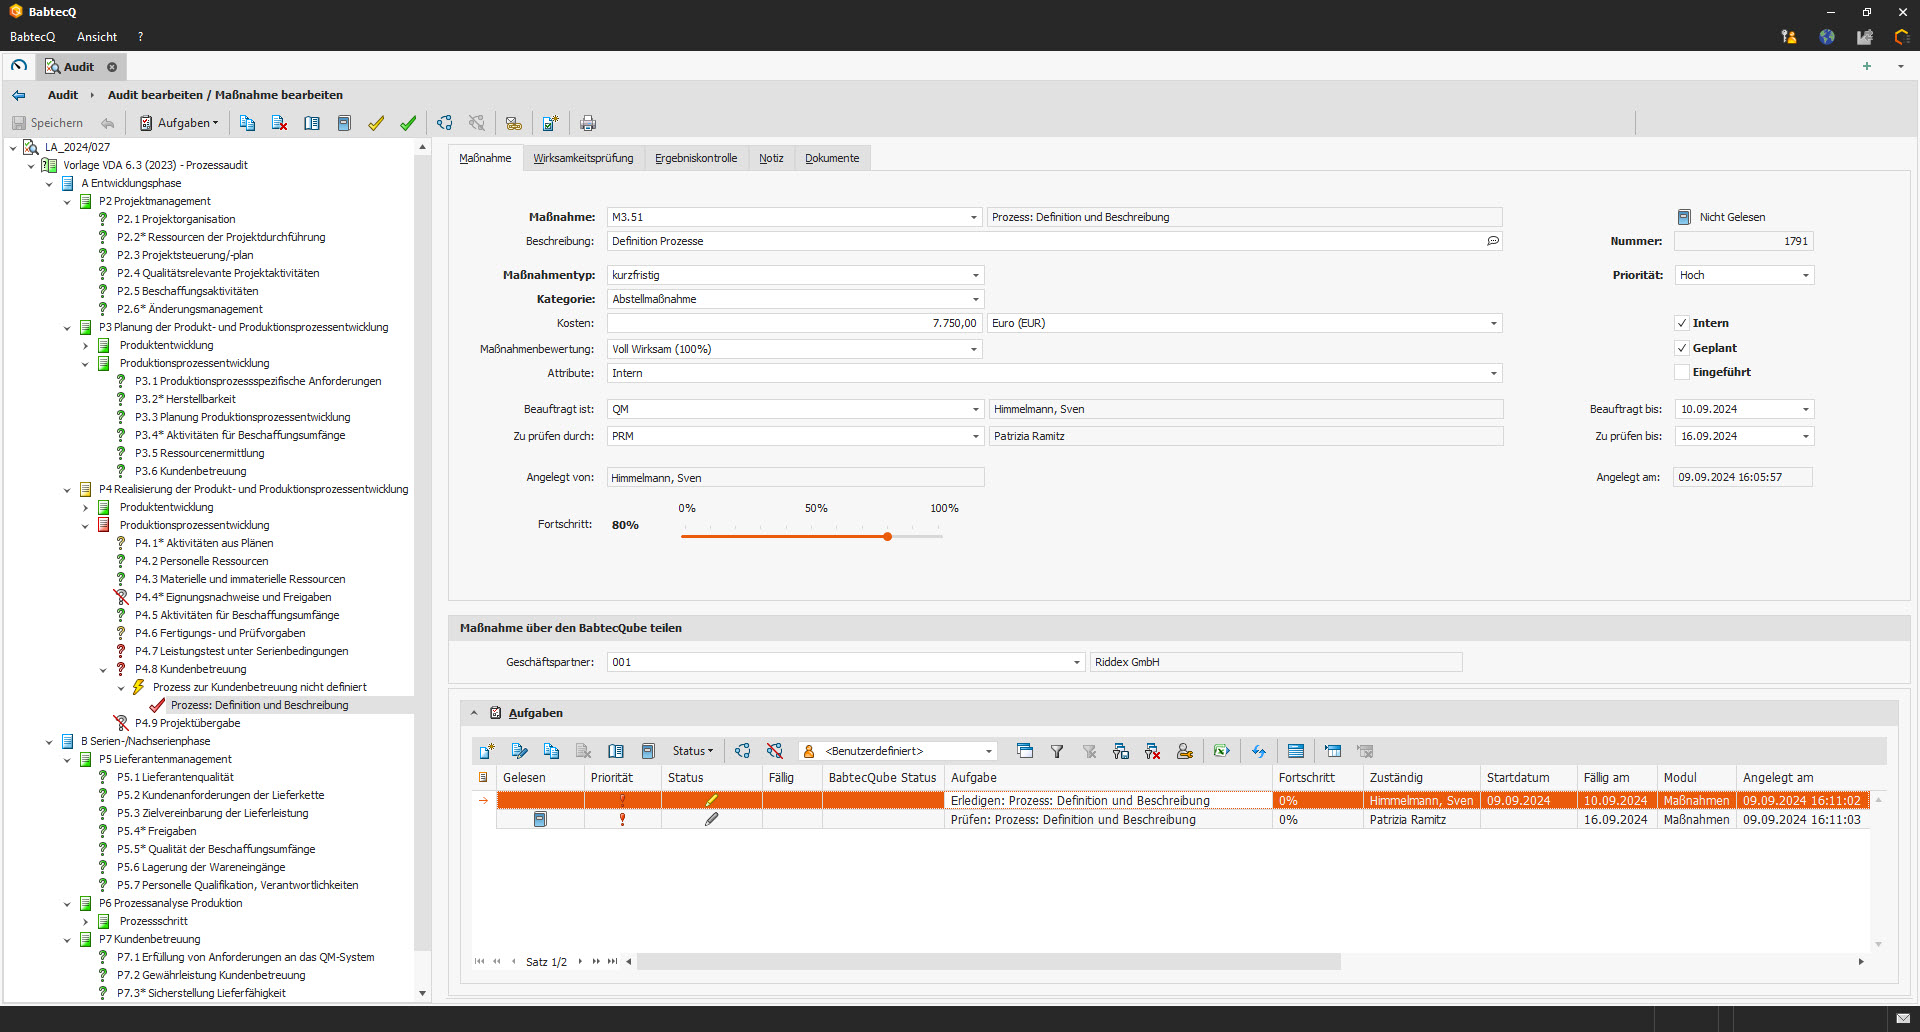
Task: Click the yellow checkmark toolbar icon
Action: tap(376, 123)
